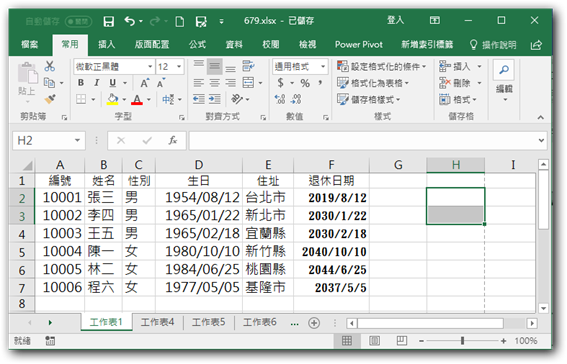Click the Percent Style icon

coord(305,83)
